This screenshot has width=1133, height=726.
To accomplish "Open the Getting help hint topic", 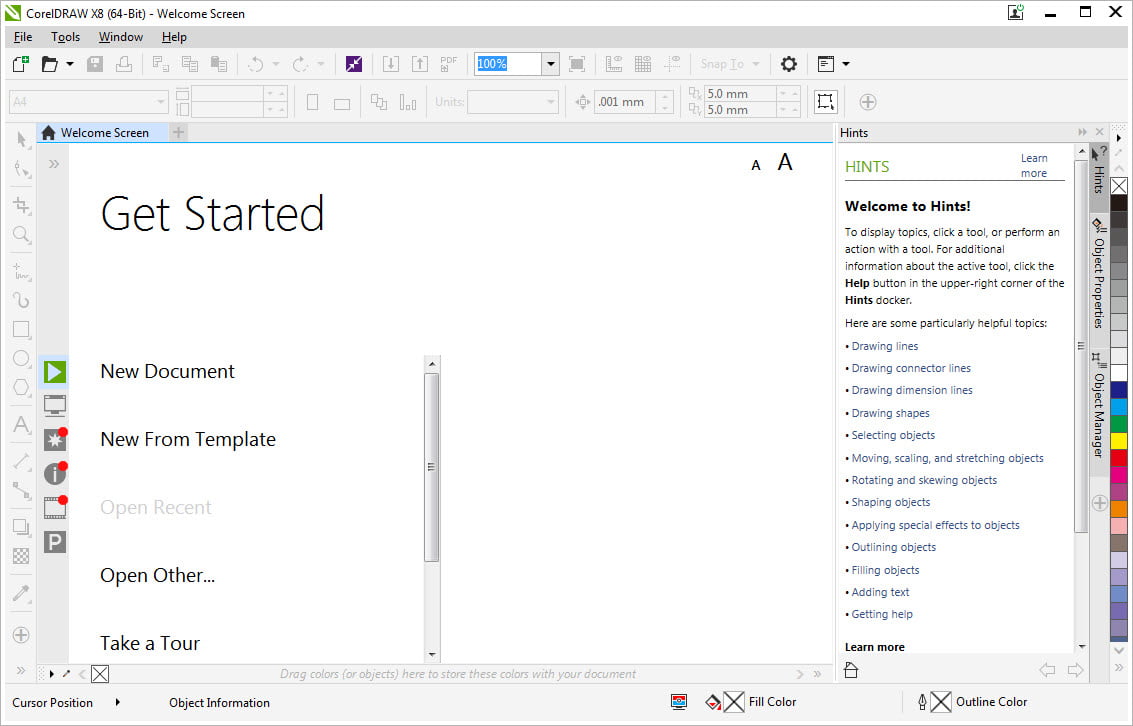I will [882, 614].
